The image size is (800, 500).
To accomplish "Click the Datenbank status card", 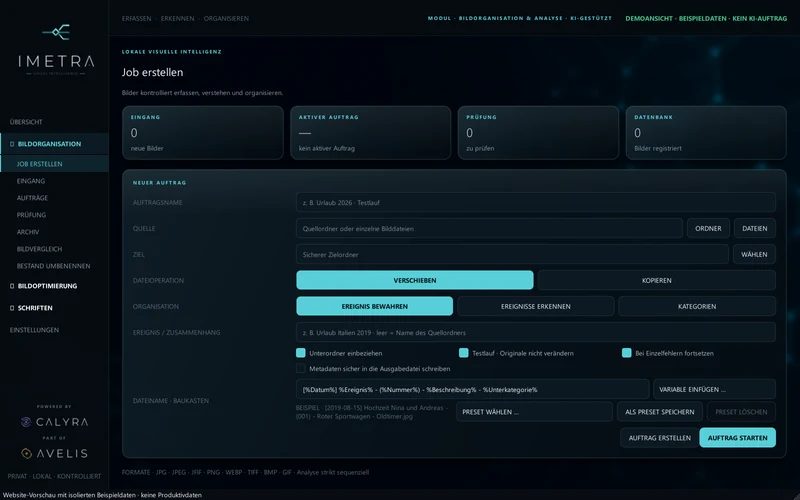I will (x=706, y=133).
